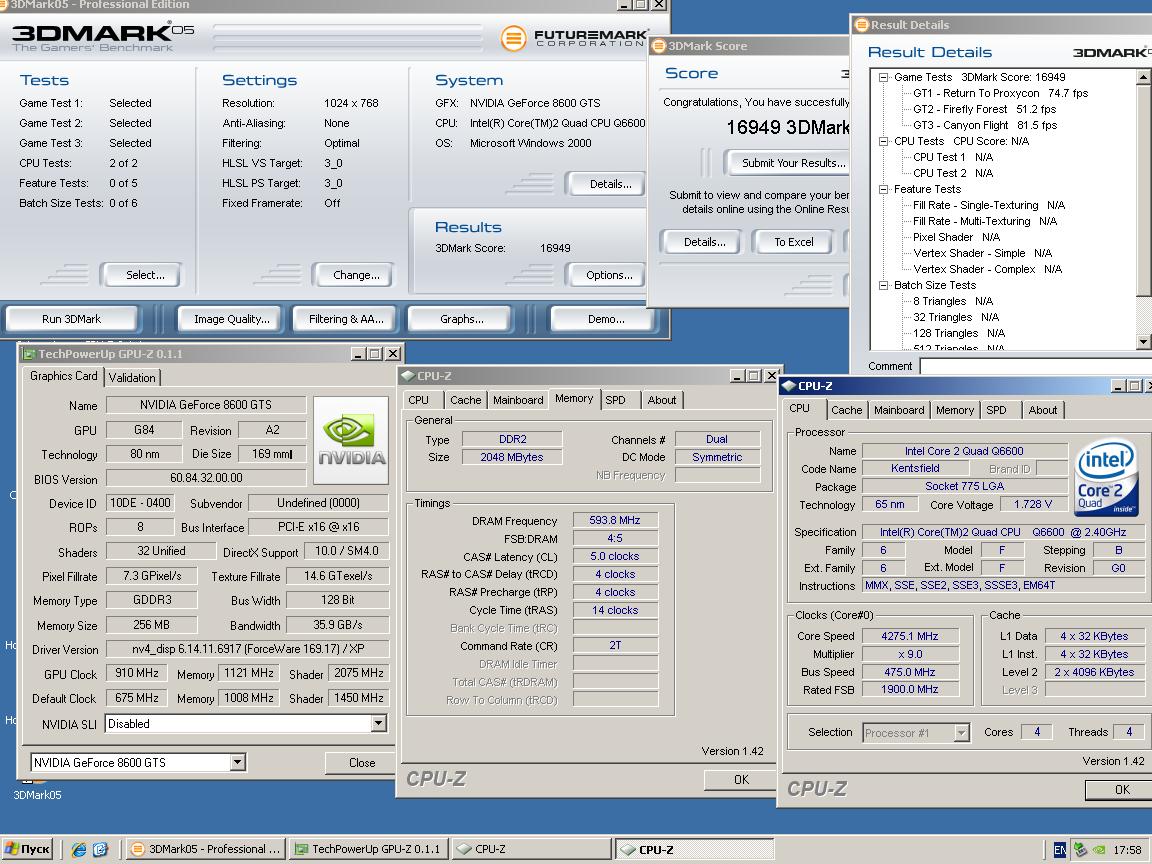Collapse the Game Tests tree node
The height and width of the screenshot is (864, 1152).
(884, 77)
